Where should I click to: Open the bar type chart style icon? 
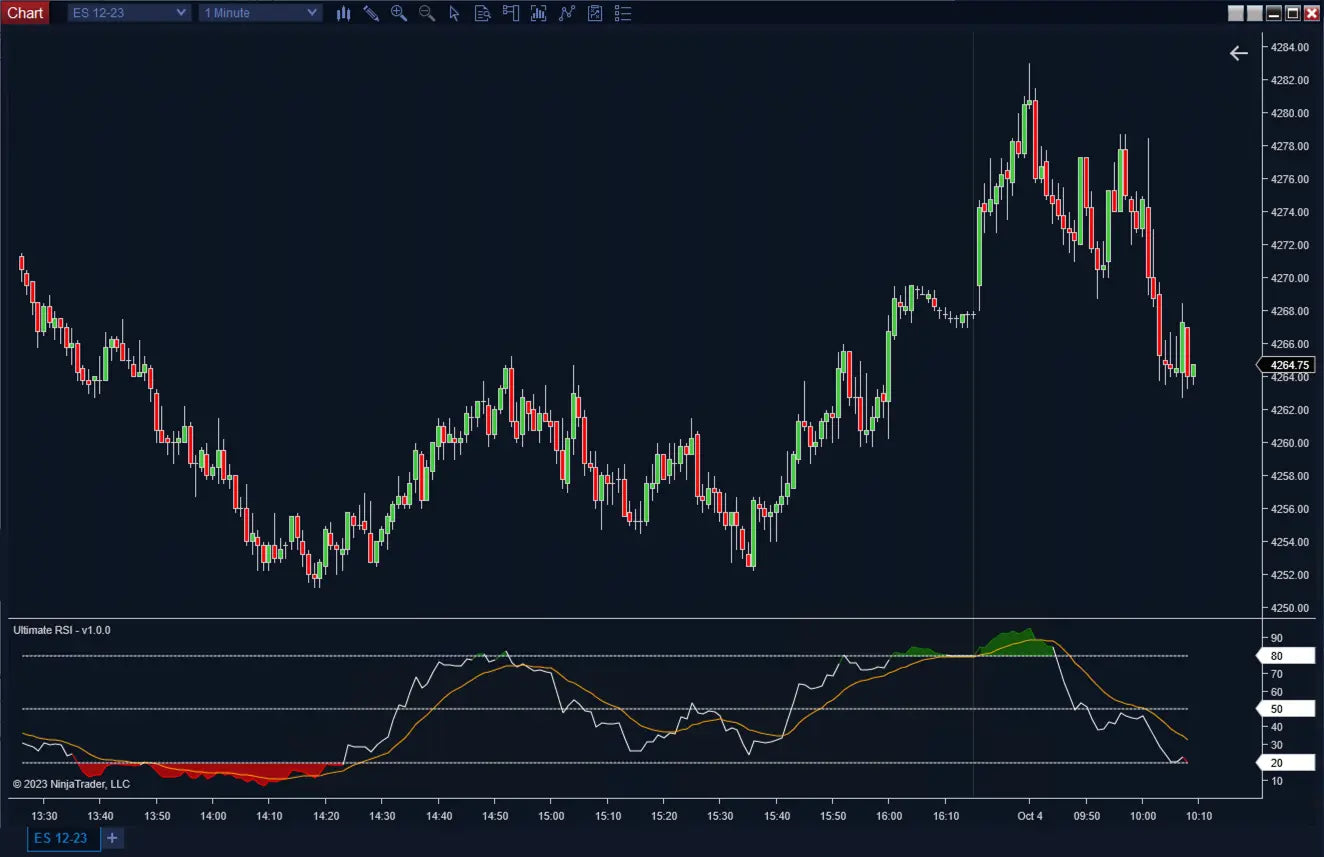[343, 13]
